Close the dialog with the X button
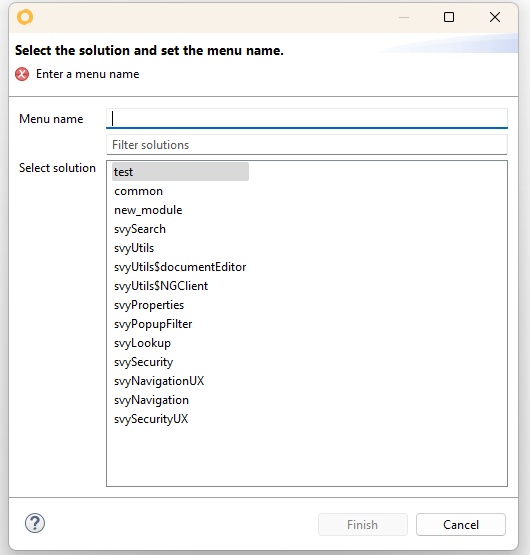 click(x=495, y=17)
